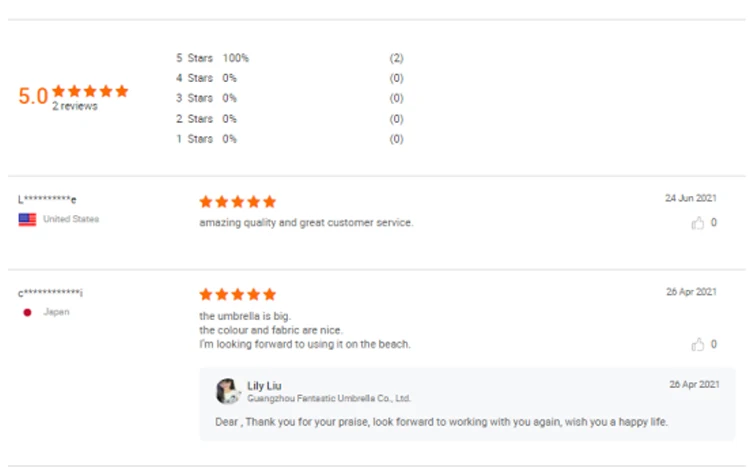
Task: Click the thumbs-up icon on the United States review
Action: pos(698,223)
